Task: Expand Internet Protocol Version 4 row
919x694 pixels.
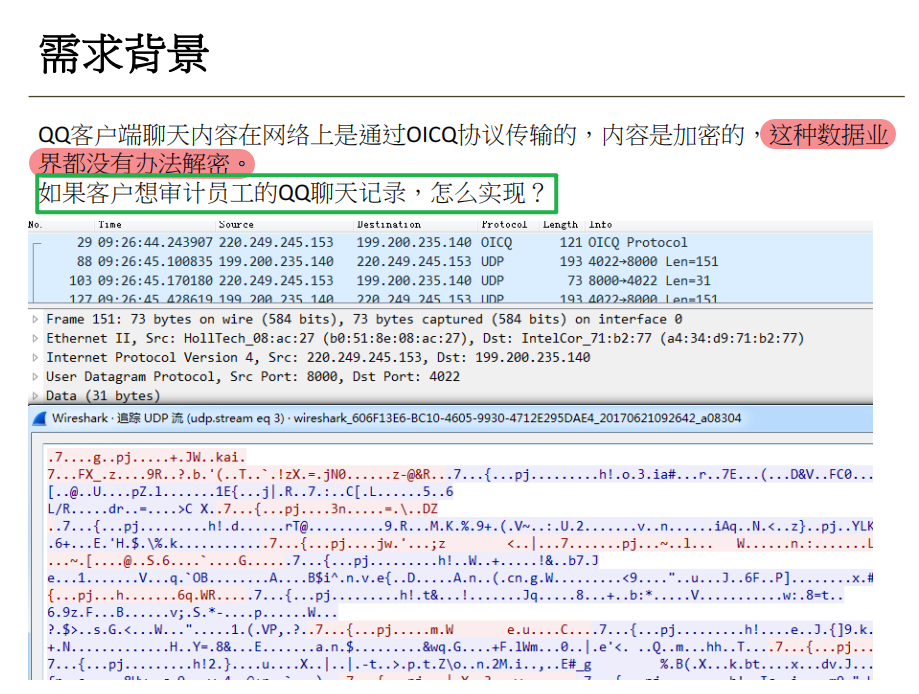Action: [x=35, y=358]
